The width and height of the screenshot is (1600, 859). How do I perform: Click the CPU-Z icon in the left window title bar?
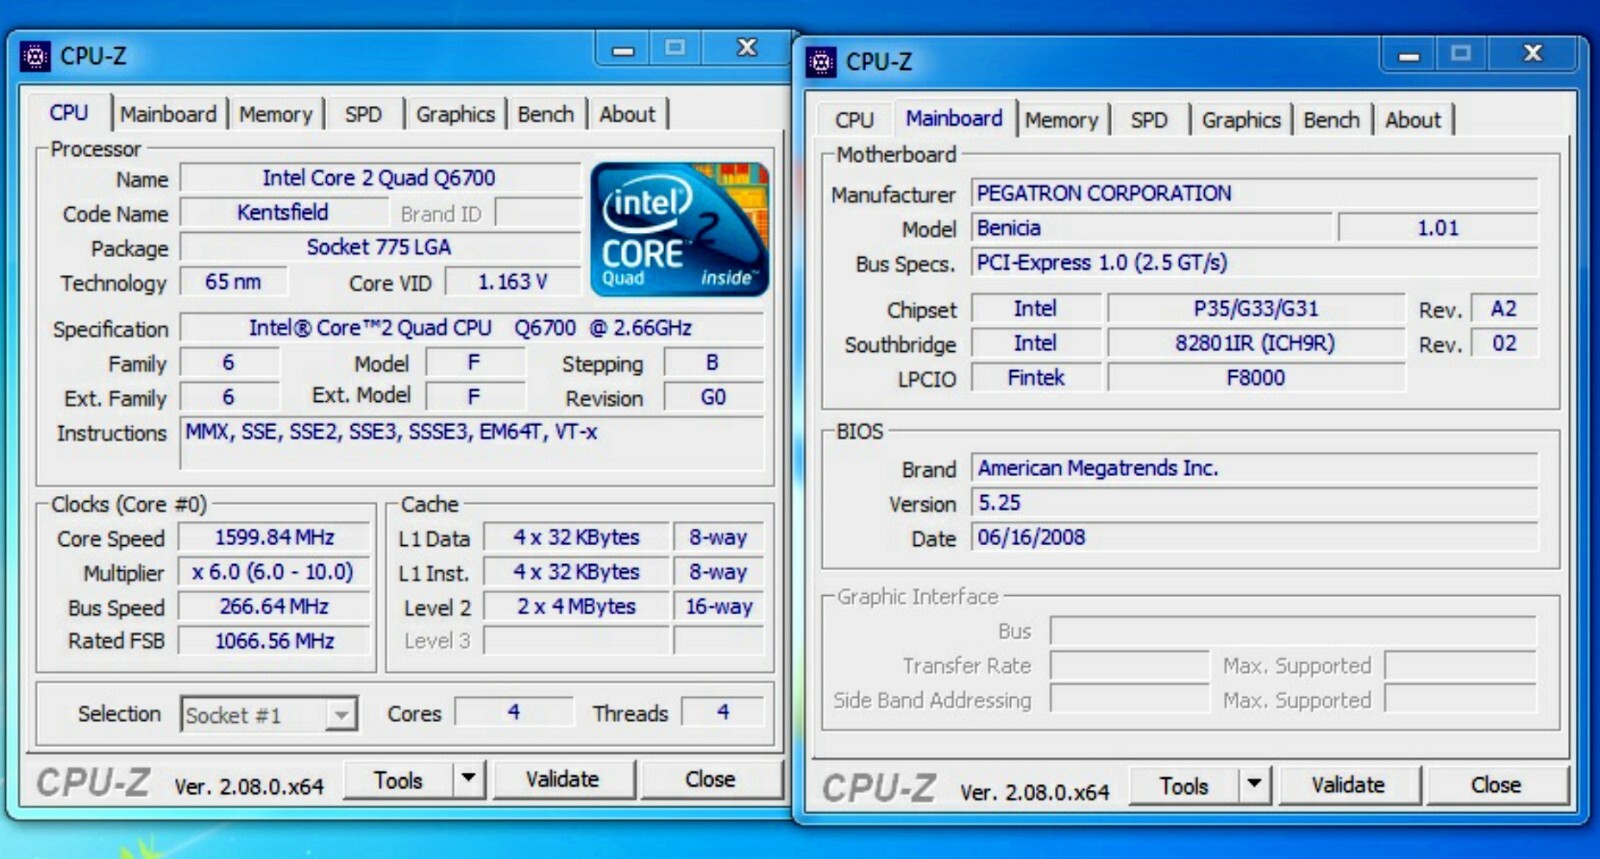tap(35, 57)
